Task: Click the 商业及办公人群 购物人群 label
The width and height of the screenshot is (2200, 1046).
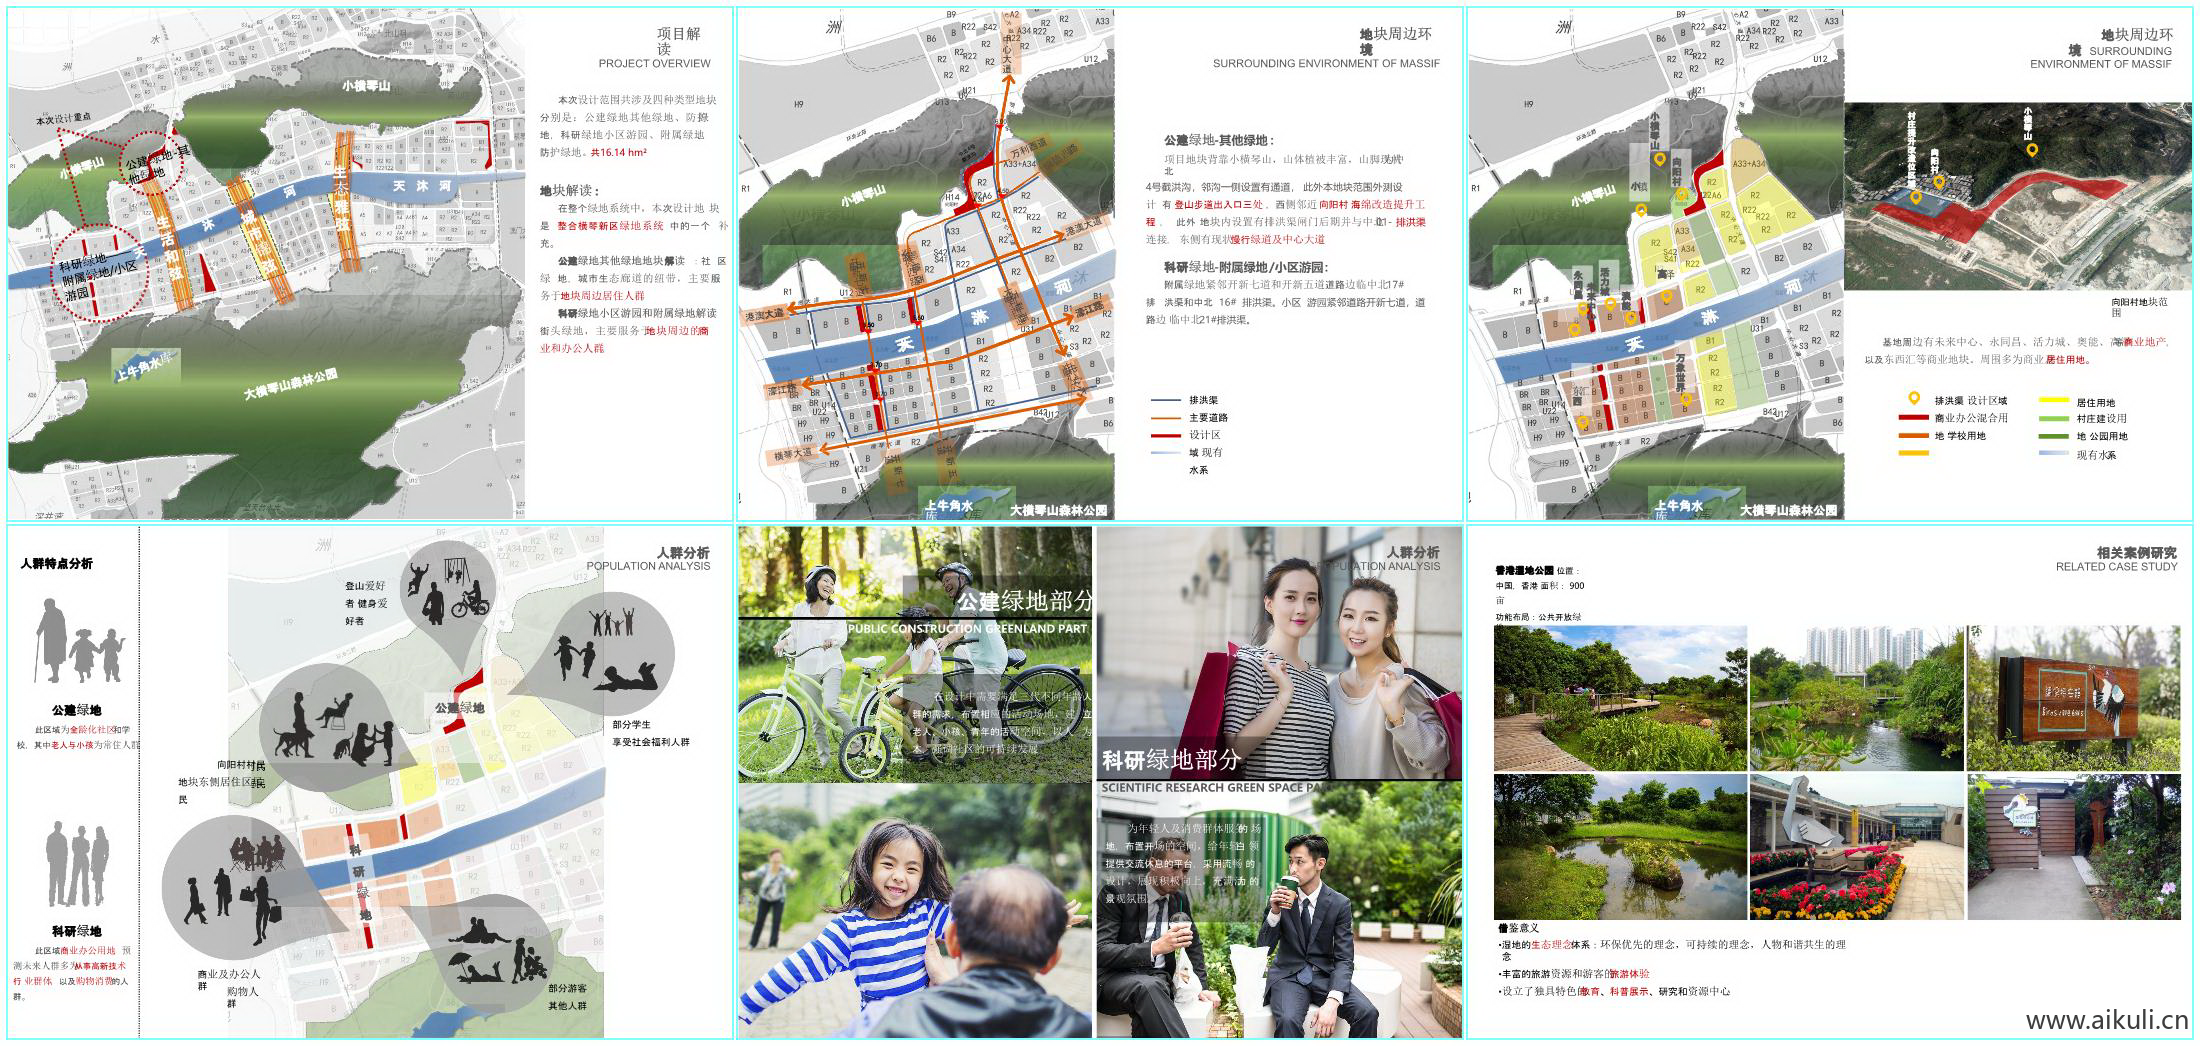Action: click(x=229, y=988)
